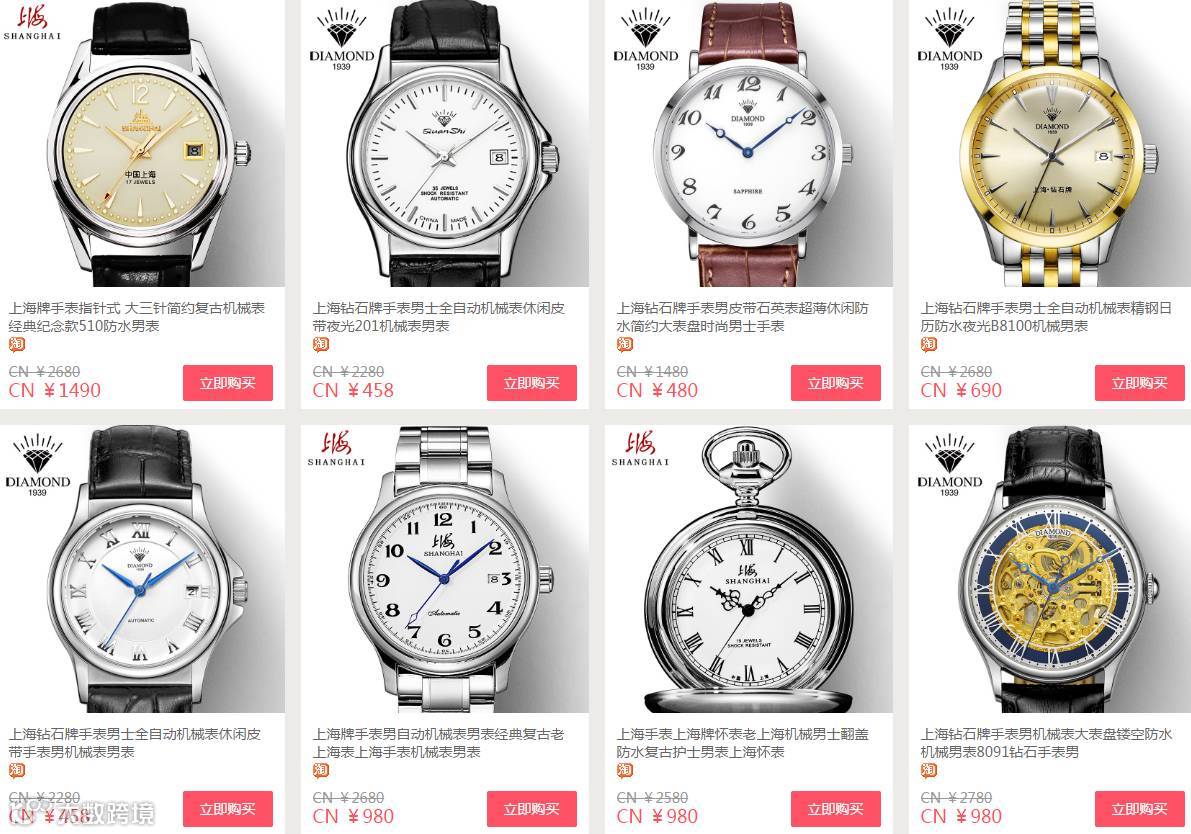Viewport: 1191px width, 834px height.
Task: Click the Taobao icon under the quartz leather watch
Action: pos(624,345)
